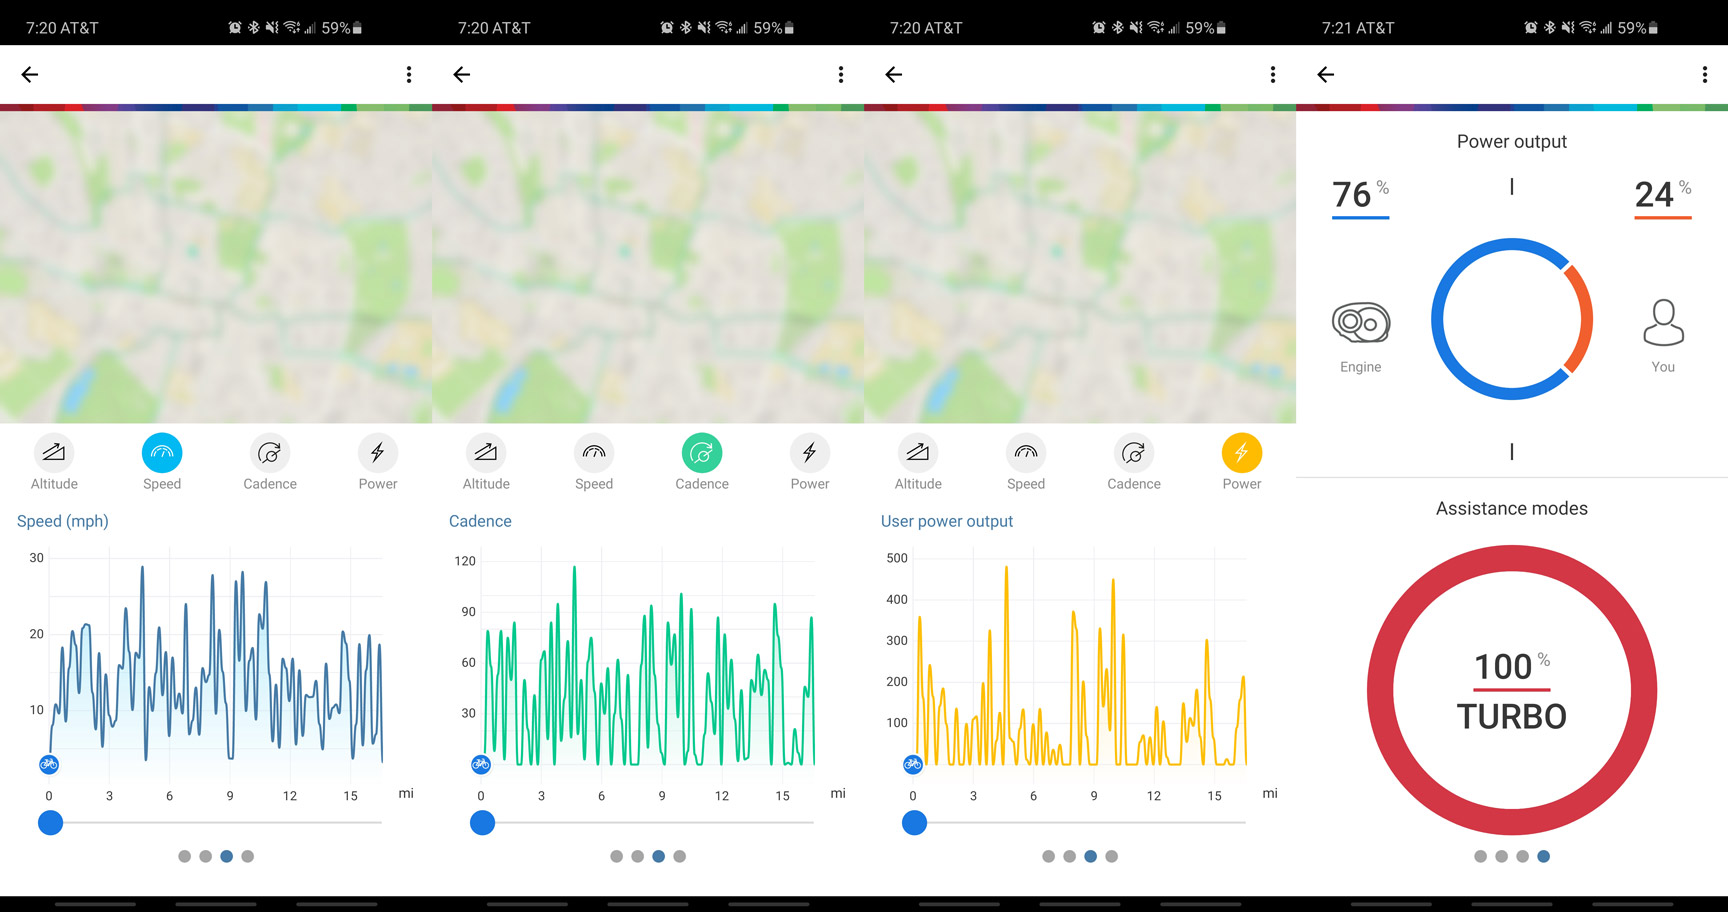Tap the highlighted yellow Power icon
The width and height of the screenshot is (1728, 912).
[1241, 453]
